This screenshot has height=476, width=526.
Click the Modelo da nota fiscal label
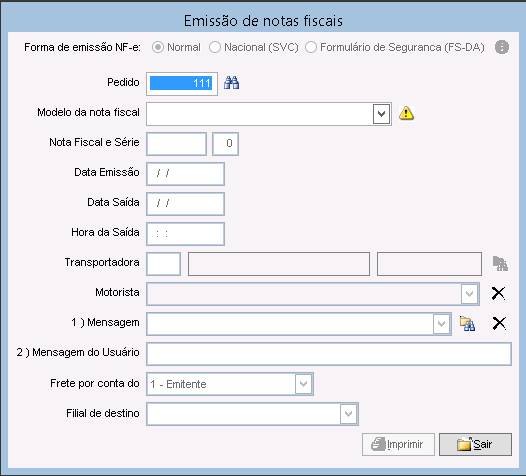point(88,112)
